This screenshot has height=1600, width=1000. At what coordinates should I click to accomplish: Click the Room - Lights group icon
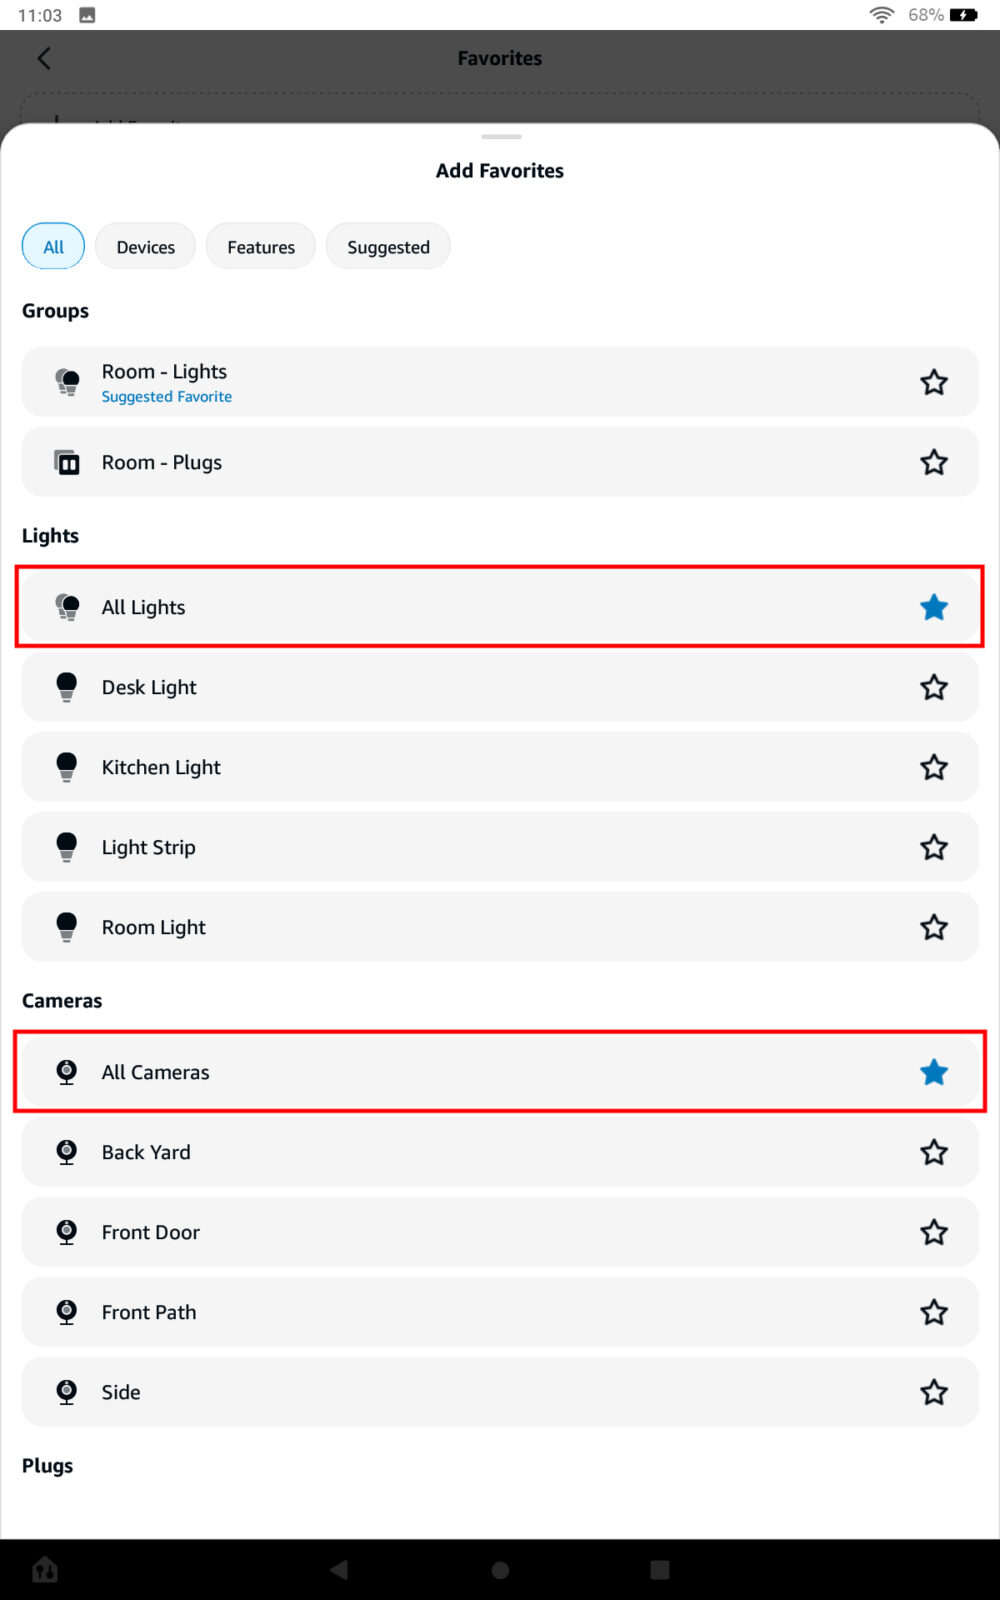point(66,381)
